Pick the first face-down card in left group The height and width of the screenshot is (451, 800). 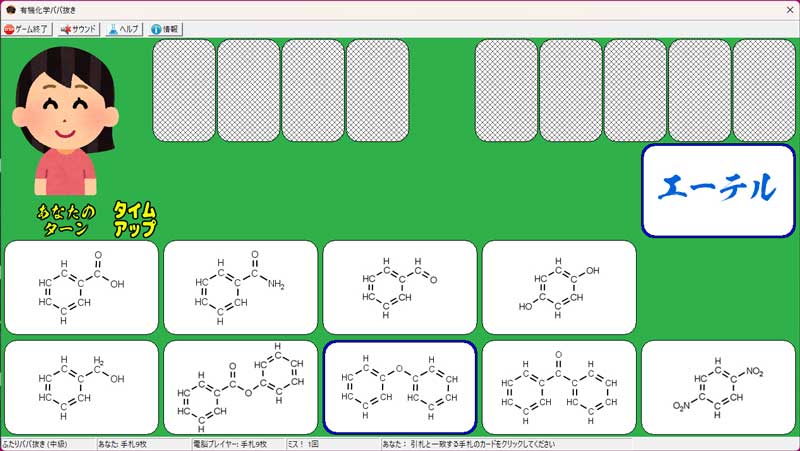(x=184, y=90)
